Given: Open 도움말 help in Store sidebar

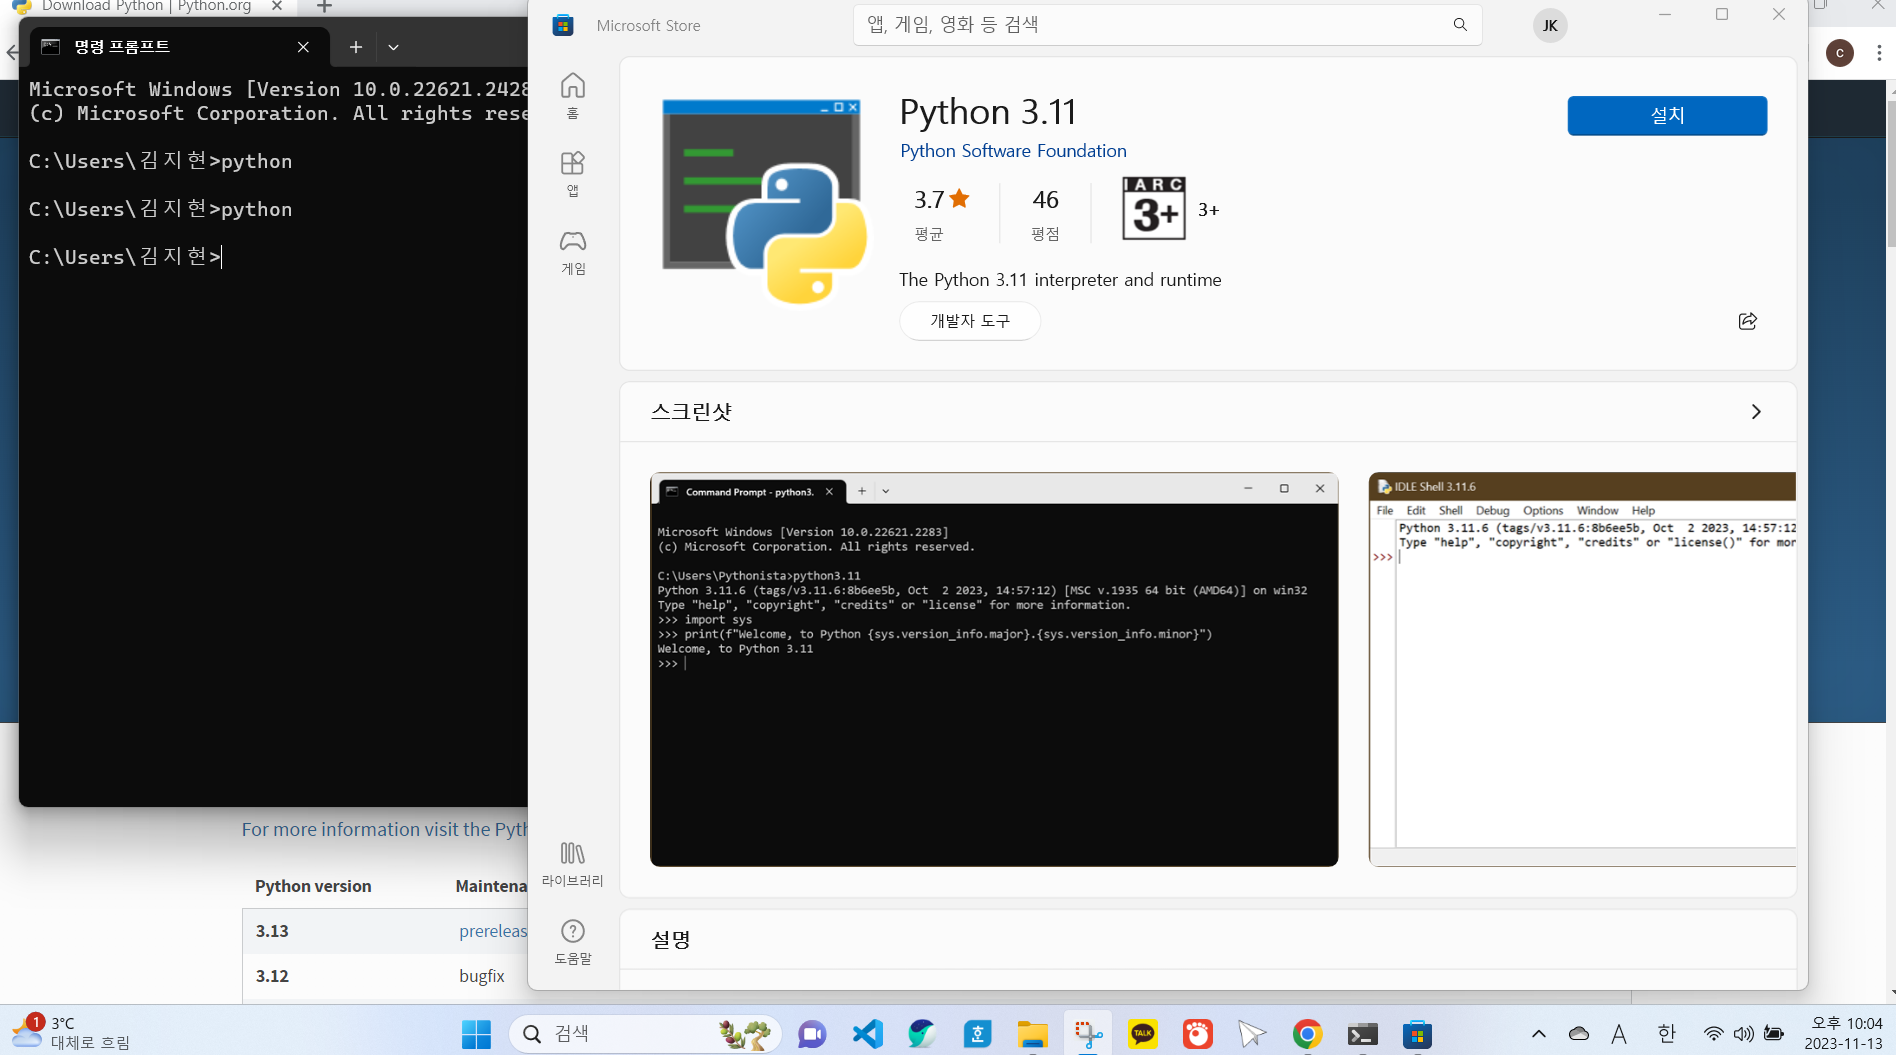Looking at the screenshot, I should coord(573,942).
